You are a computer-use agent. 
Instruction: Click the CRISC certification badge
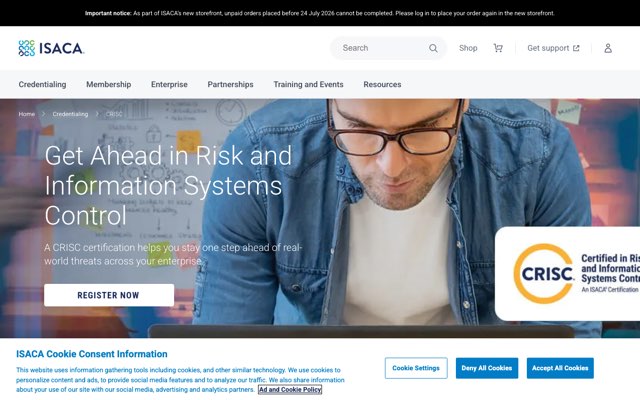click(567, 273)
